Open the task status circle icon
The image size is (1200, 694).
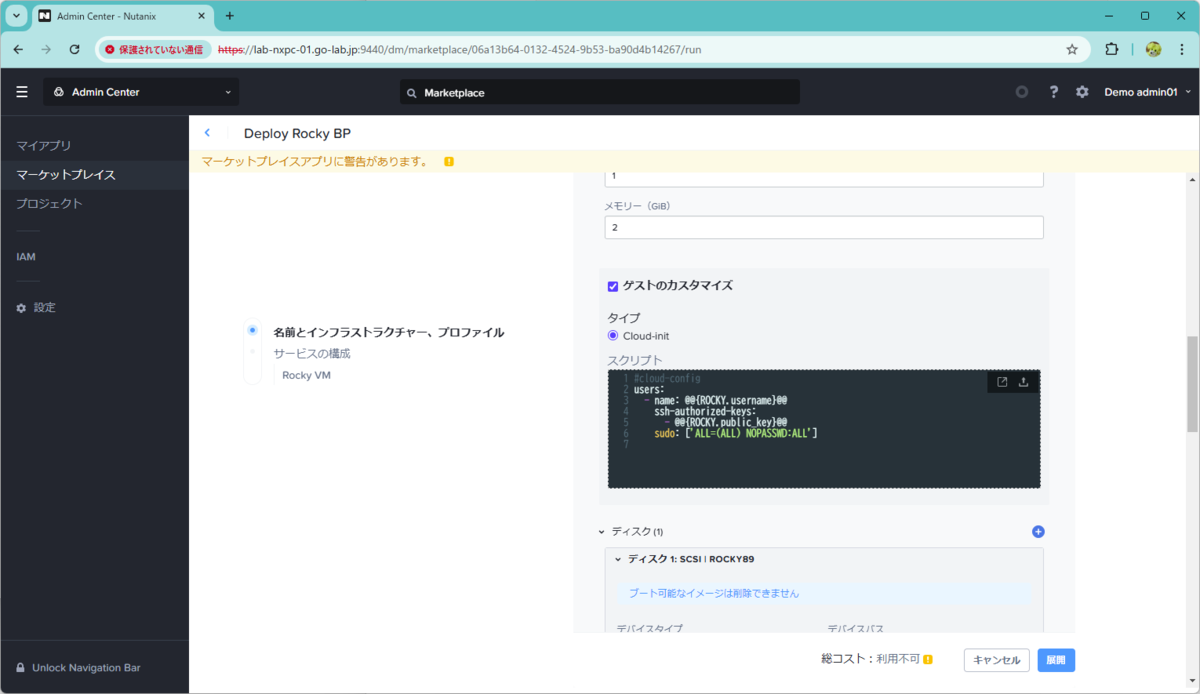[1021, 92]
